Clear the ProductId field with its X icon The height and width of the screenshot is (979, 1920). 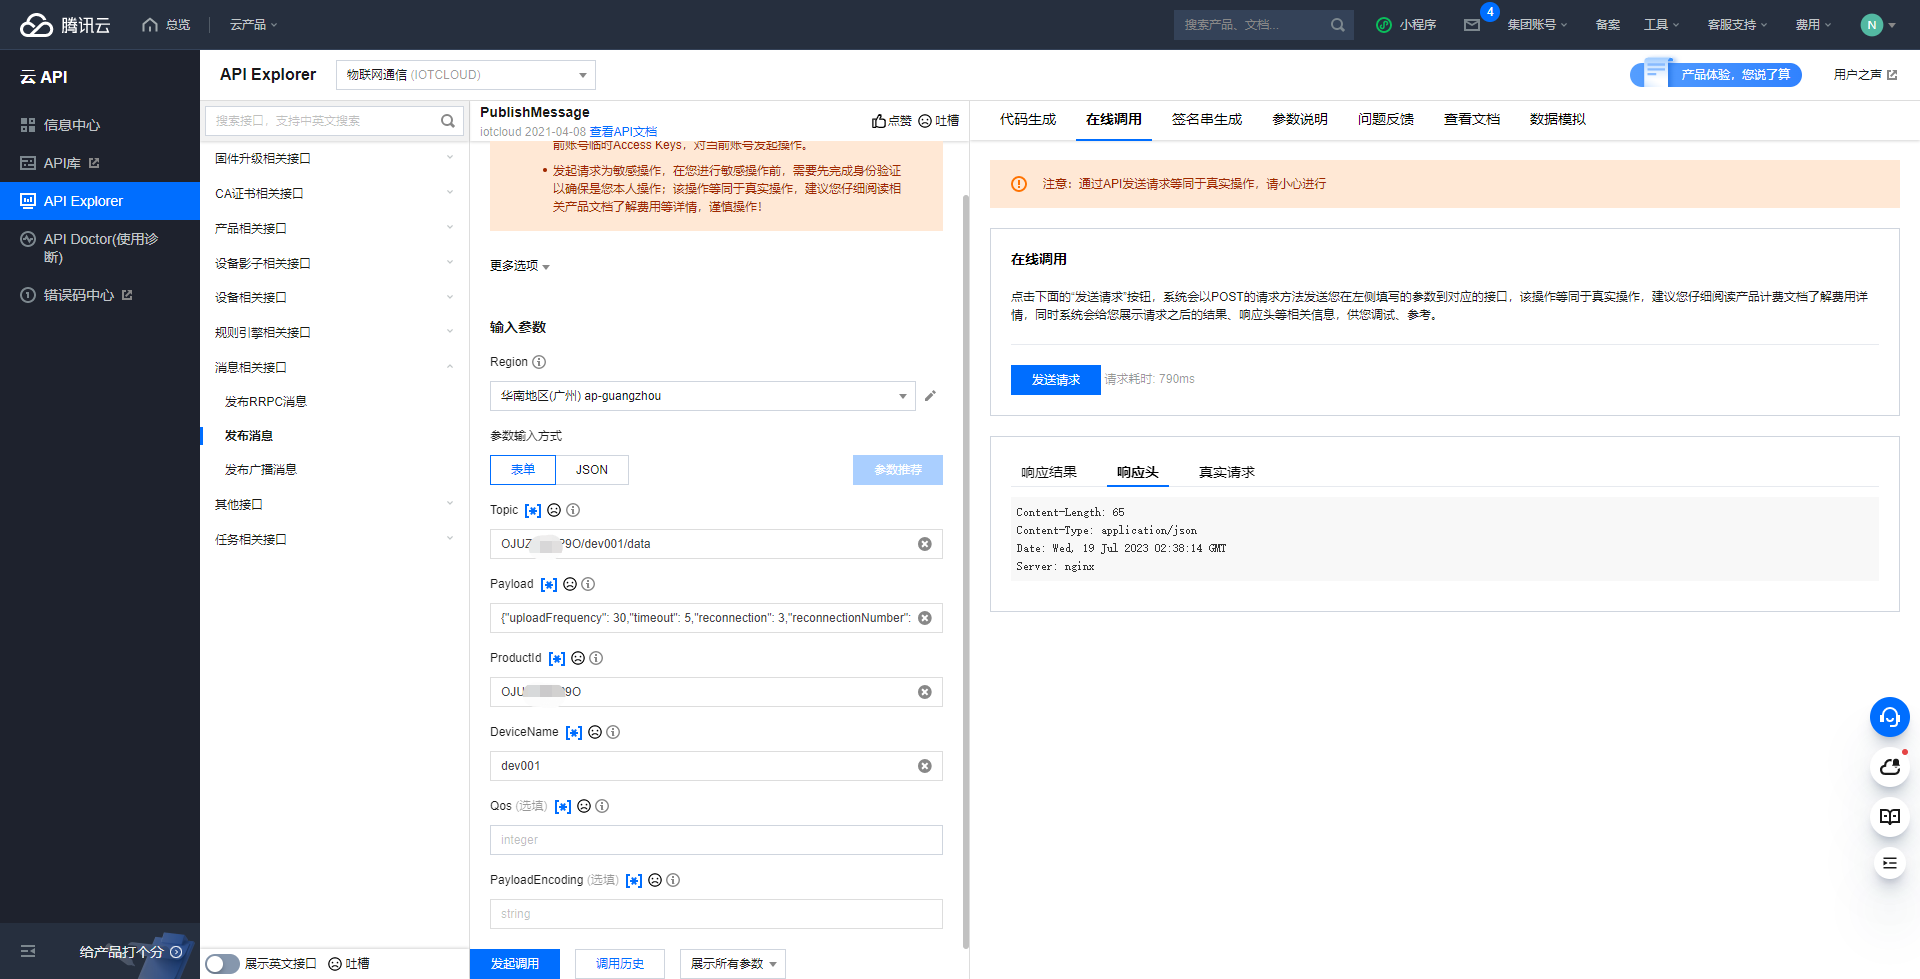pyautogui.click(x=925, y=692)
